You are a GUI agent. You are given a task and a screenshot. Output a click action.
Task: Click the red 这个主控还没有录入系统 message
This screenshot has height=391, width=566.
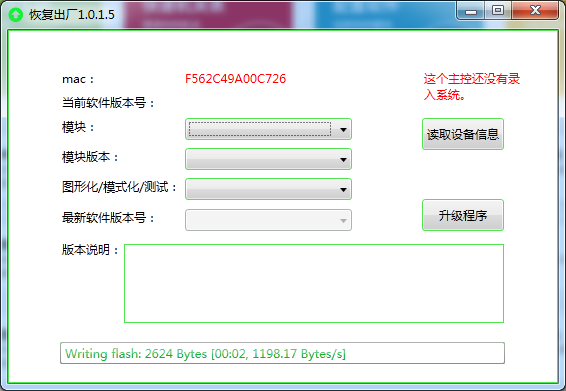(x=471, y=87)
